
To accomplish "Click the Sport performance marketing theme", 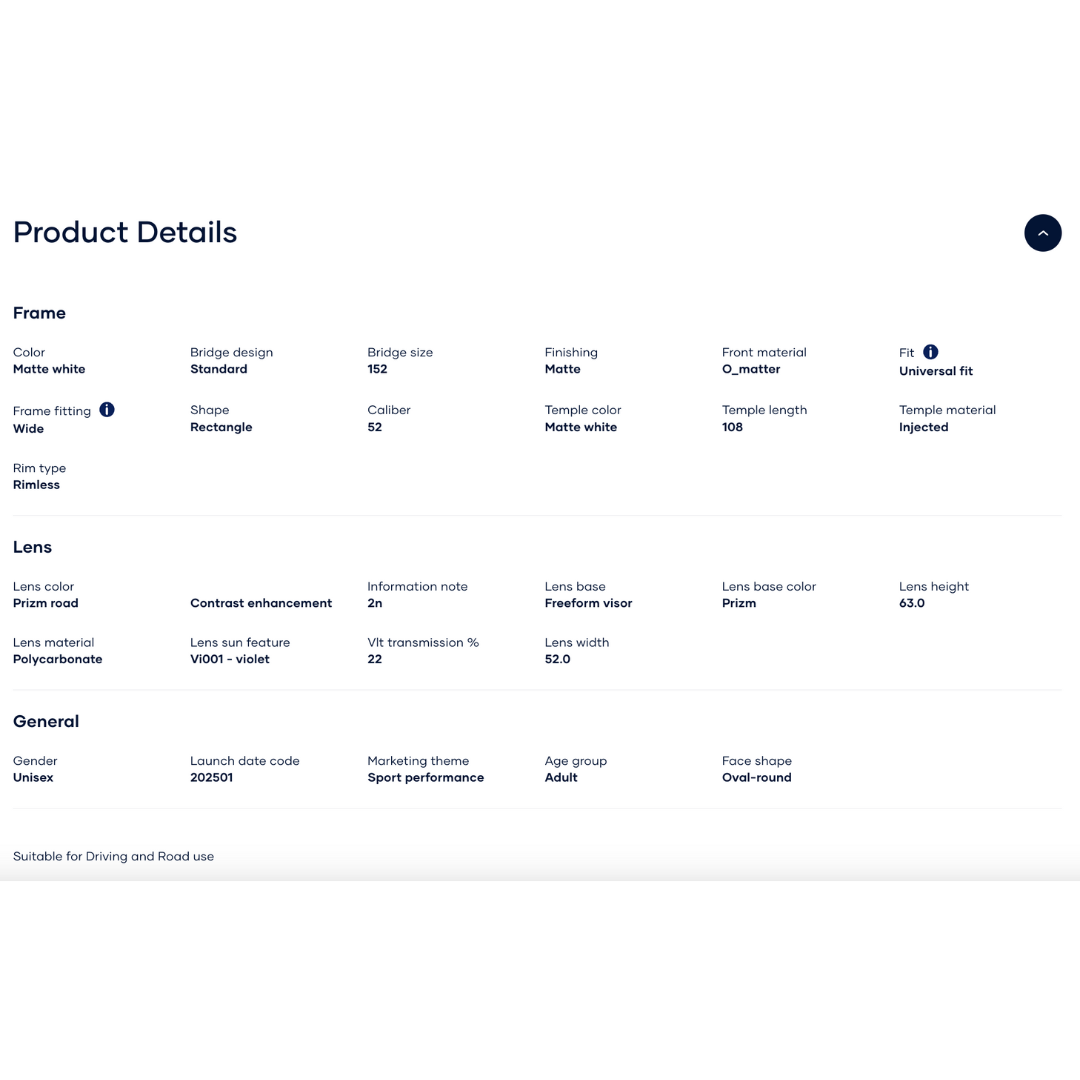I will [425, 777].
